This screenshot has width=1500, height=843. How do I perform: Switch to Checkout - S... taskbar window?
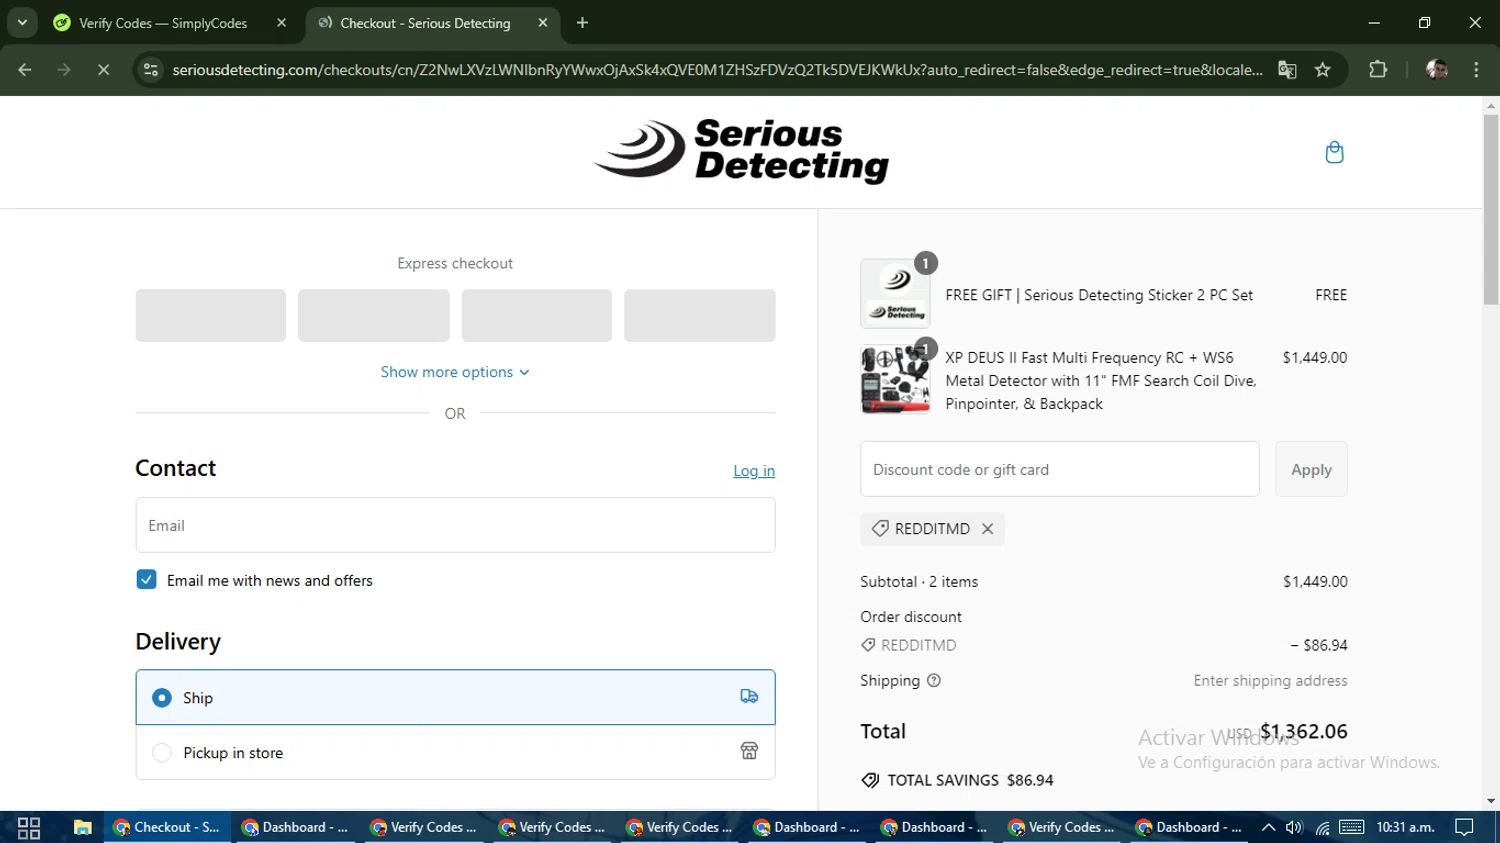click(167, 827)
